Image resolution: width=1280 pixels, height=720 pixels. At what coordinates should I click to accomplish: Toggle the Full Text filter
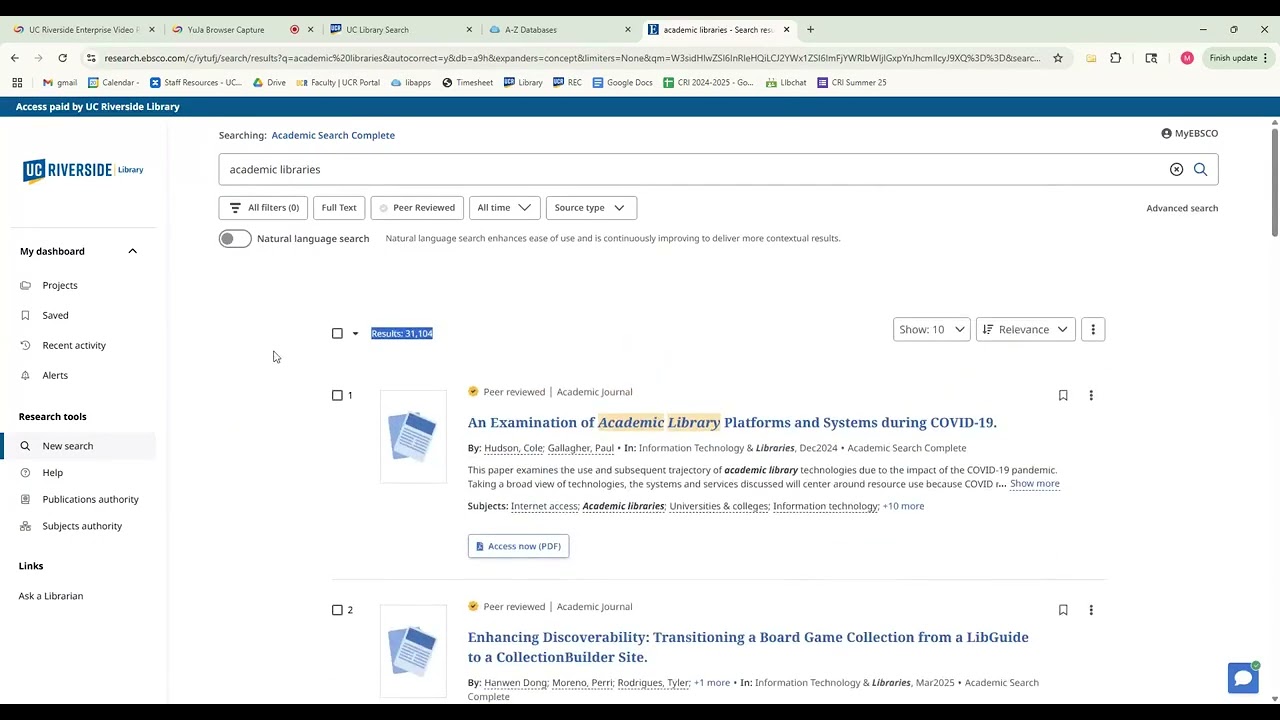[339, 208]
